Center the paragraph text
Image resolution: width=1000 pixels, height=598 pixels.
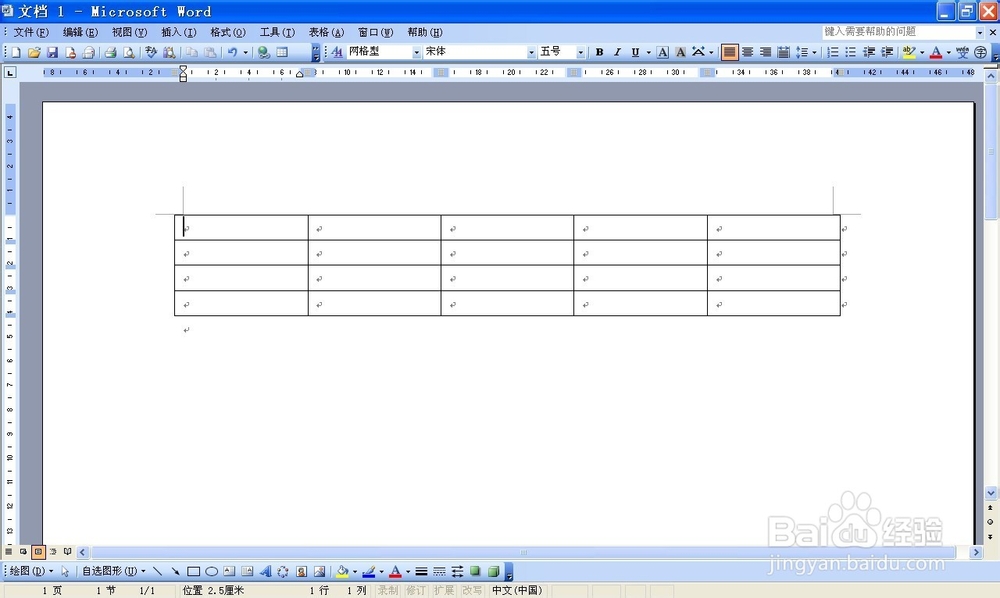click(x=747, y=52)
